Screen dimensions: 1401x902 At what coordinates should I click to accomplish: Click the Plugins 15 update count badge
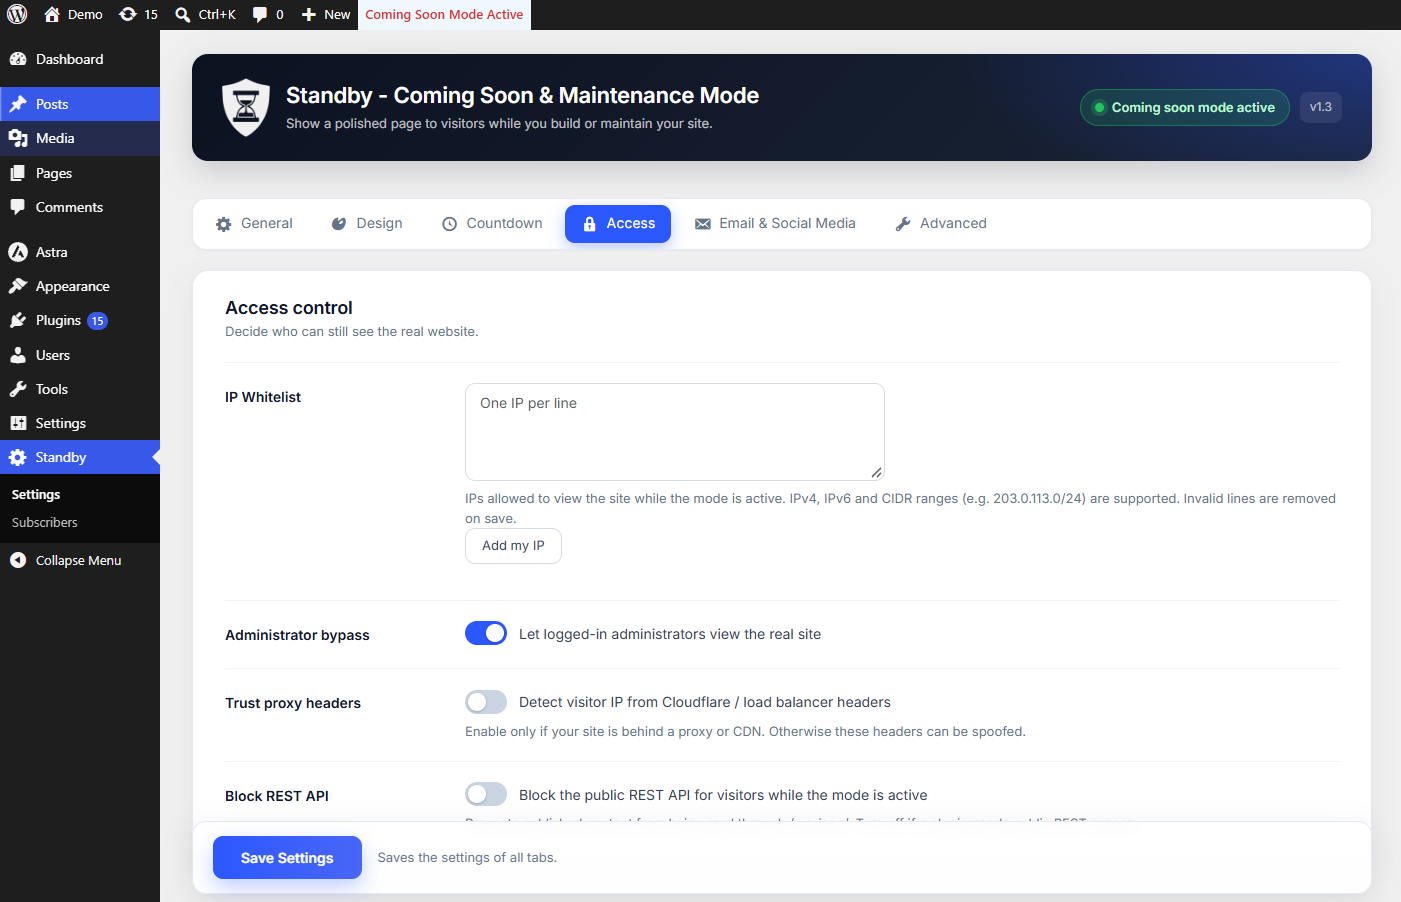pyautogui.click(x=97, y=321)
